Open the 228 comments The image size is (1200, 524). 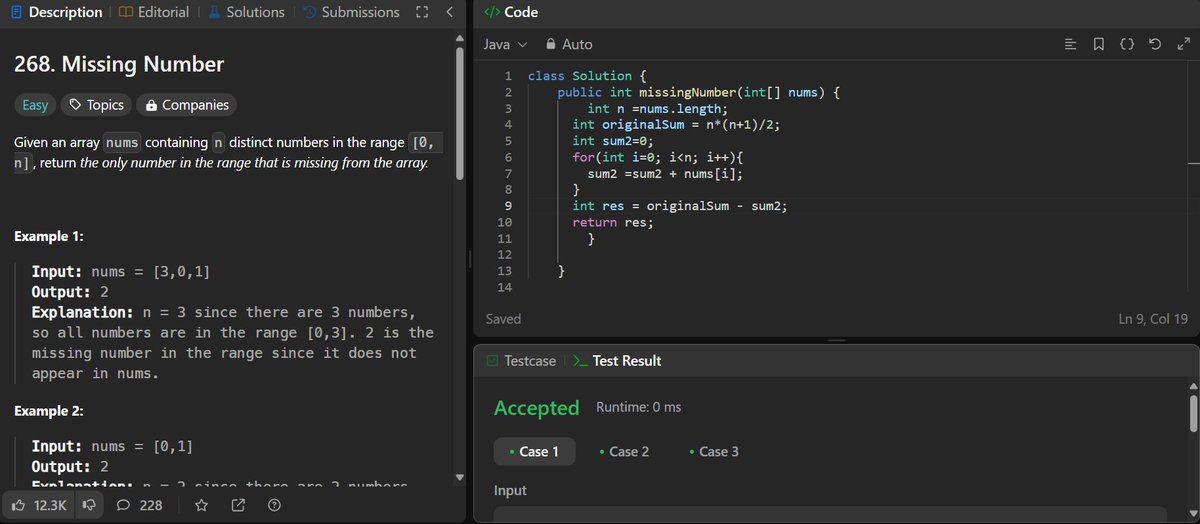140,505
